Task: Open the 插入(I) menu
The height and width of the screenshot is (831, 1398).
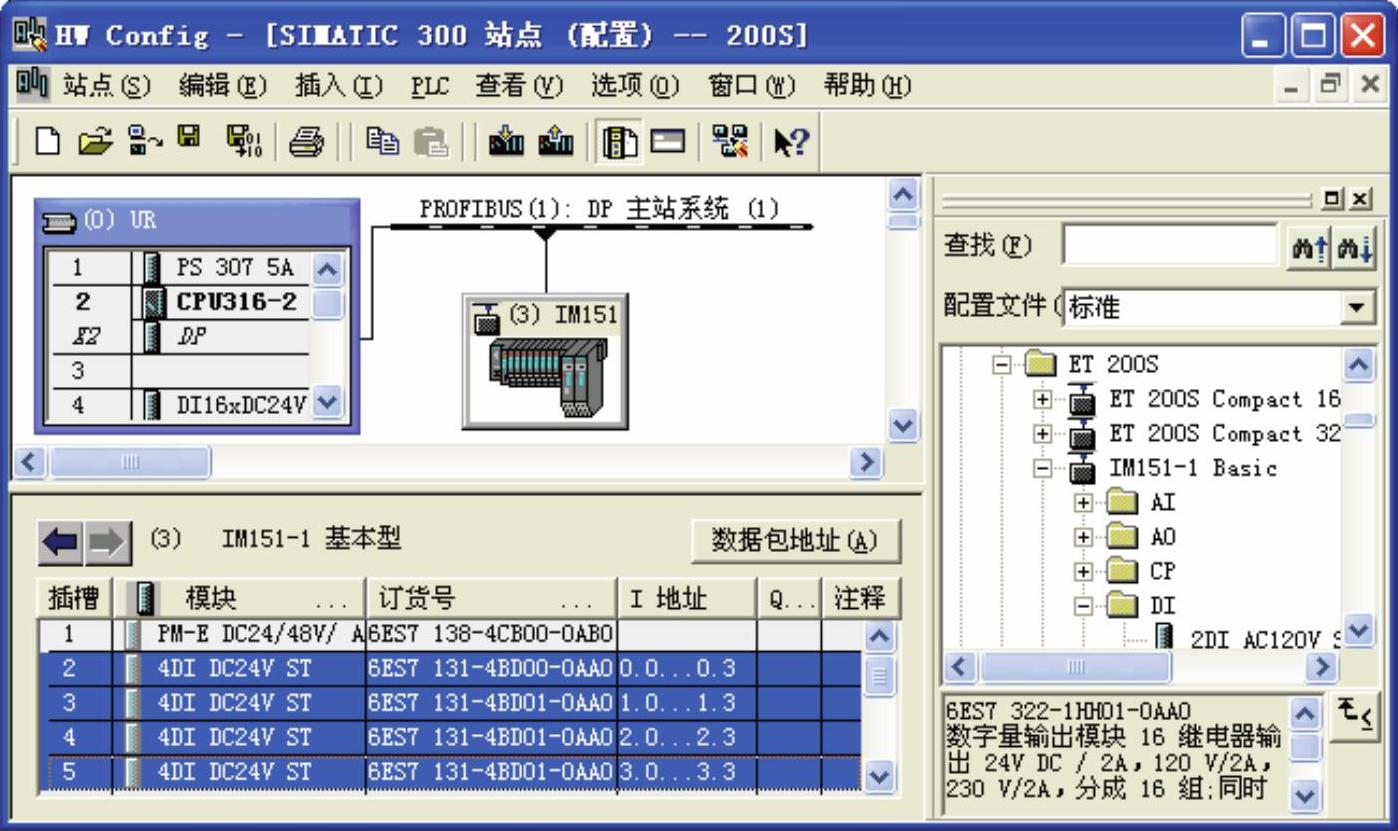Action: click(x=340, y=87)
